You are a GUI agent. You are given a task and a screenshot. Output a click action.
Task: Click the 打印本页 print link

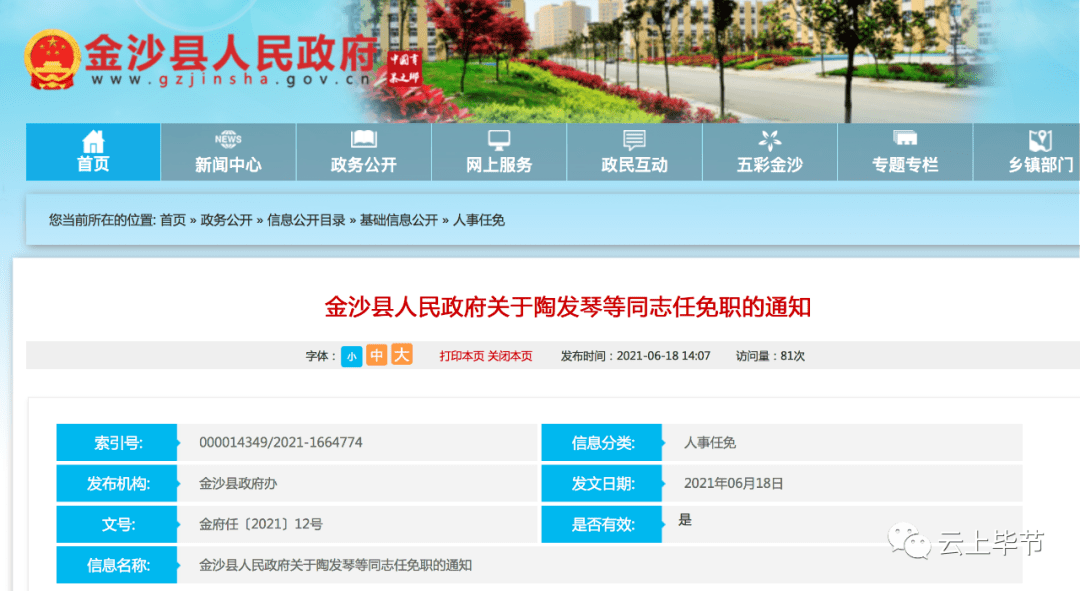coord(462,356)
